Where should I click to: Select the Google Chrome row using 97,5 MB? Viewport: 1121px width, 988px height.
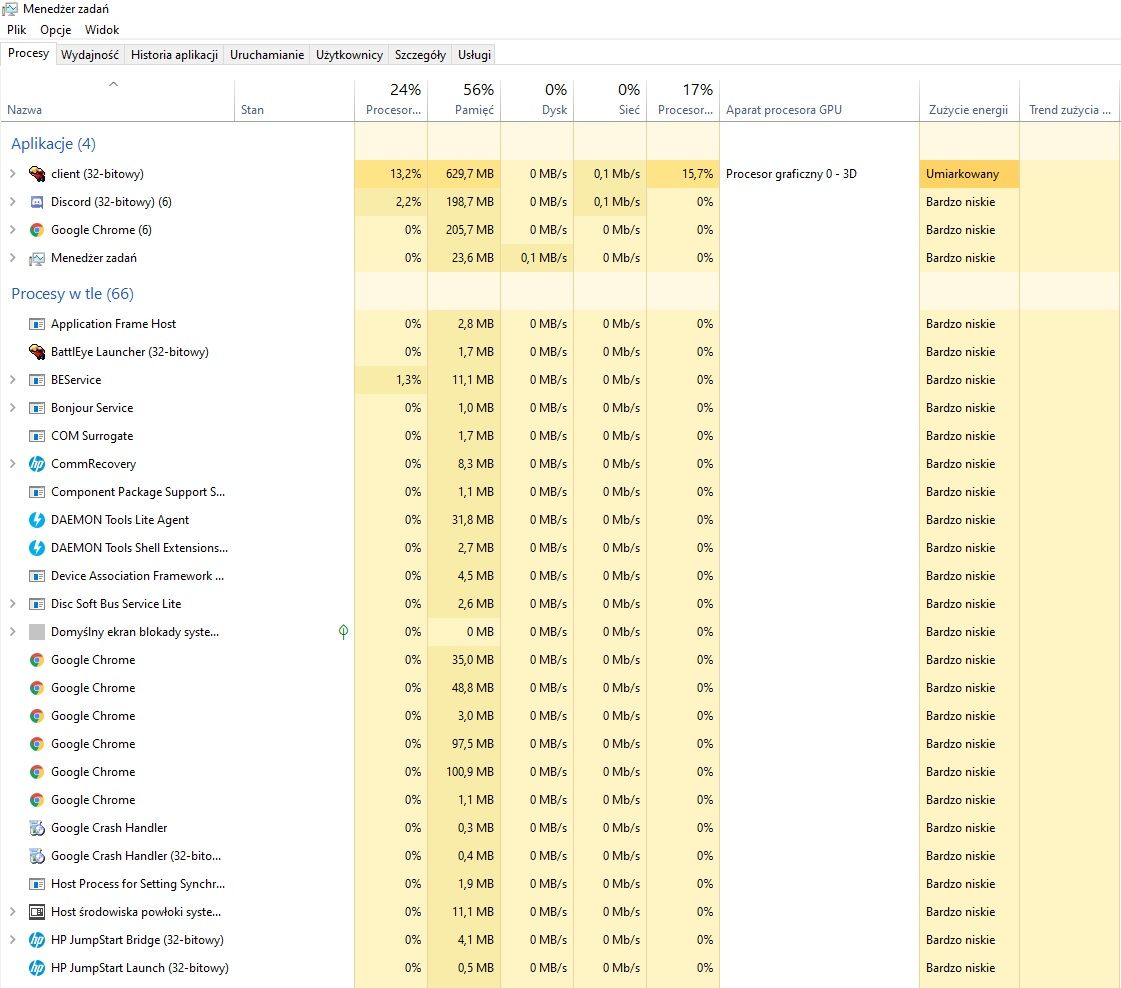[x=560, y=744]
